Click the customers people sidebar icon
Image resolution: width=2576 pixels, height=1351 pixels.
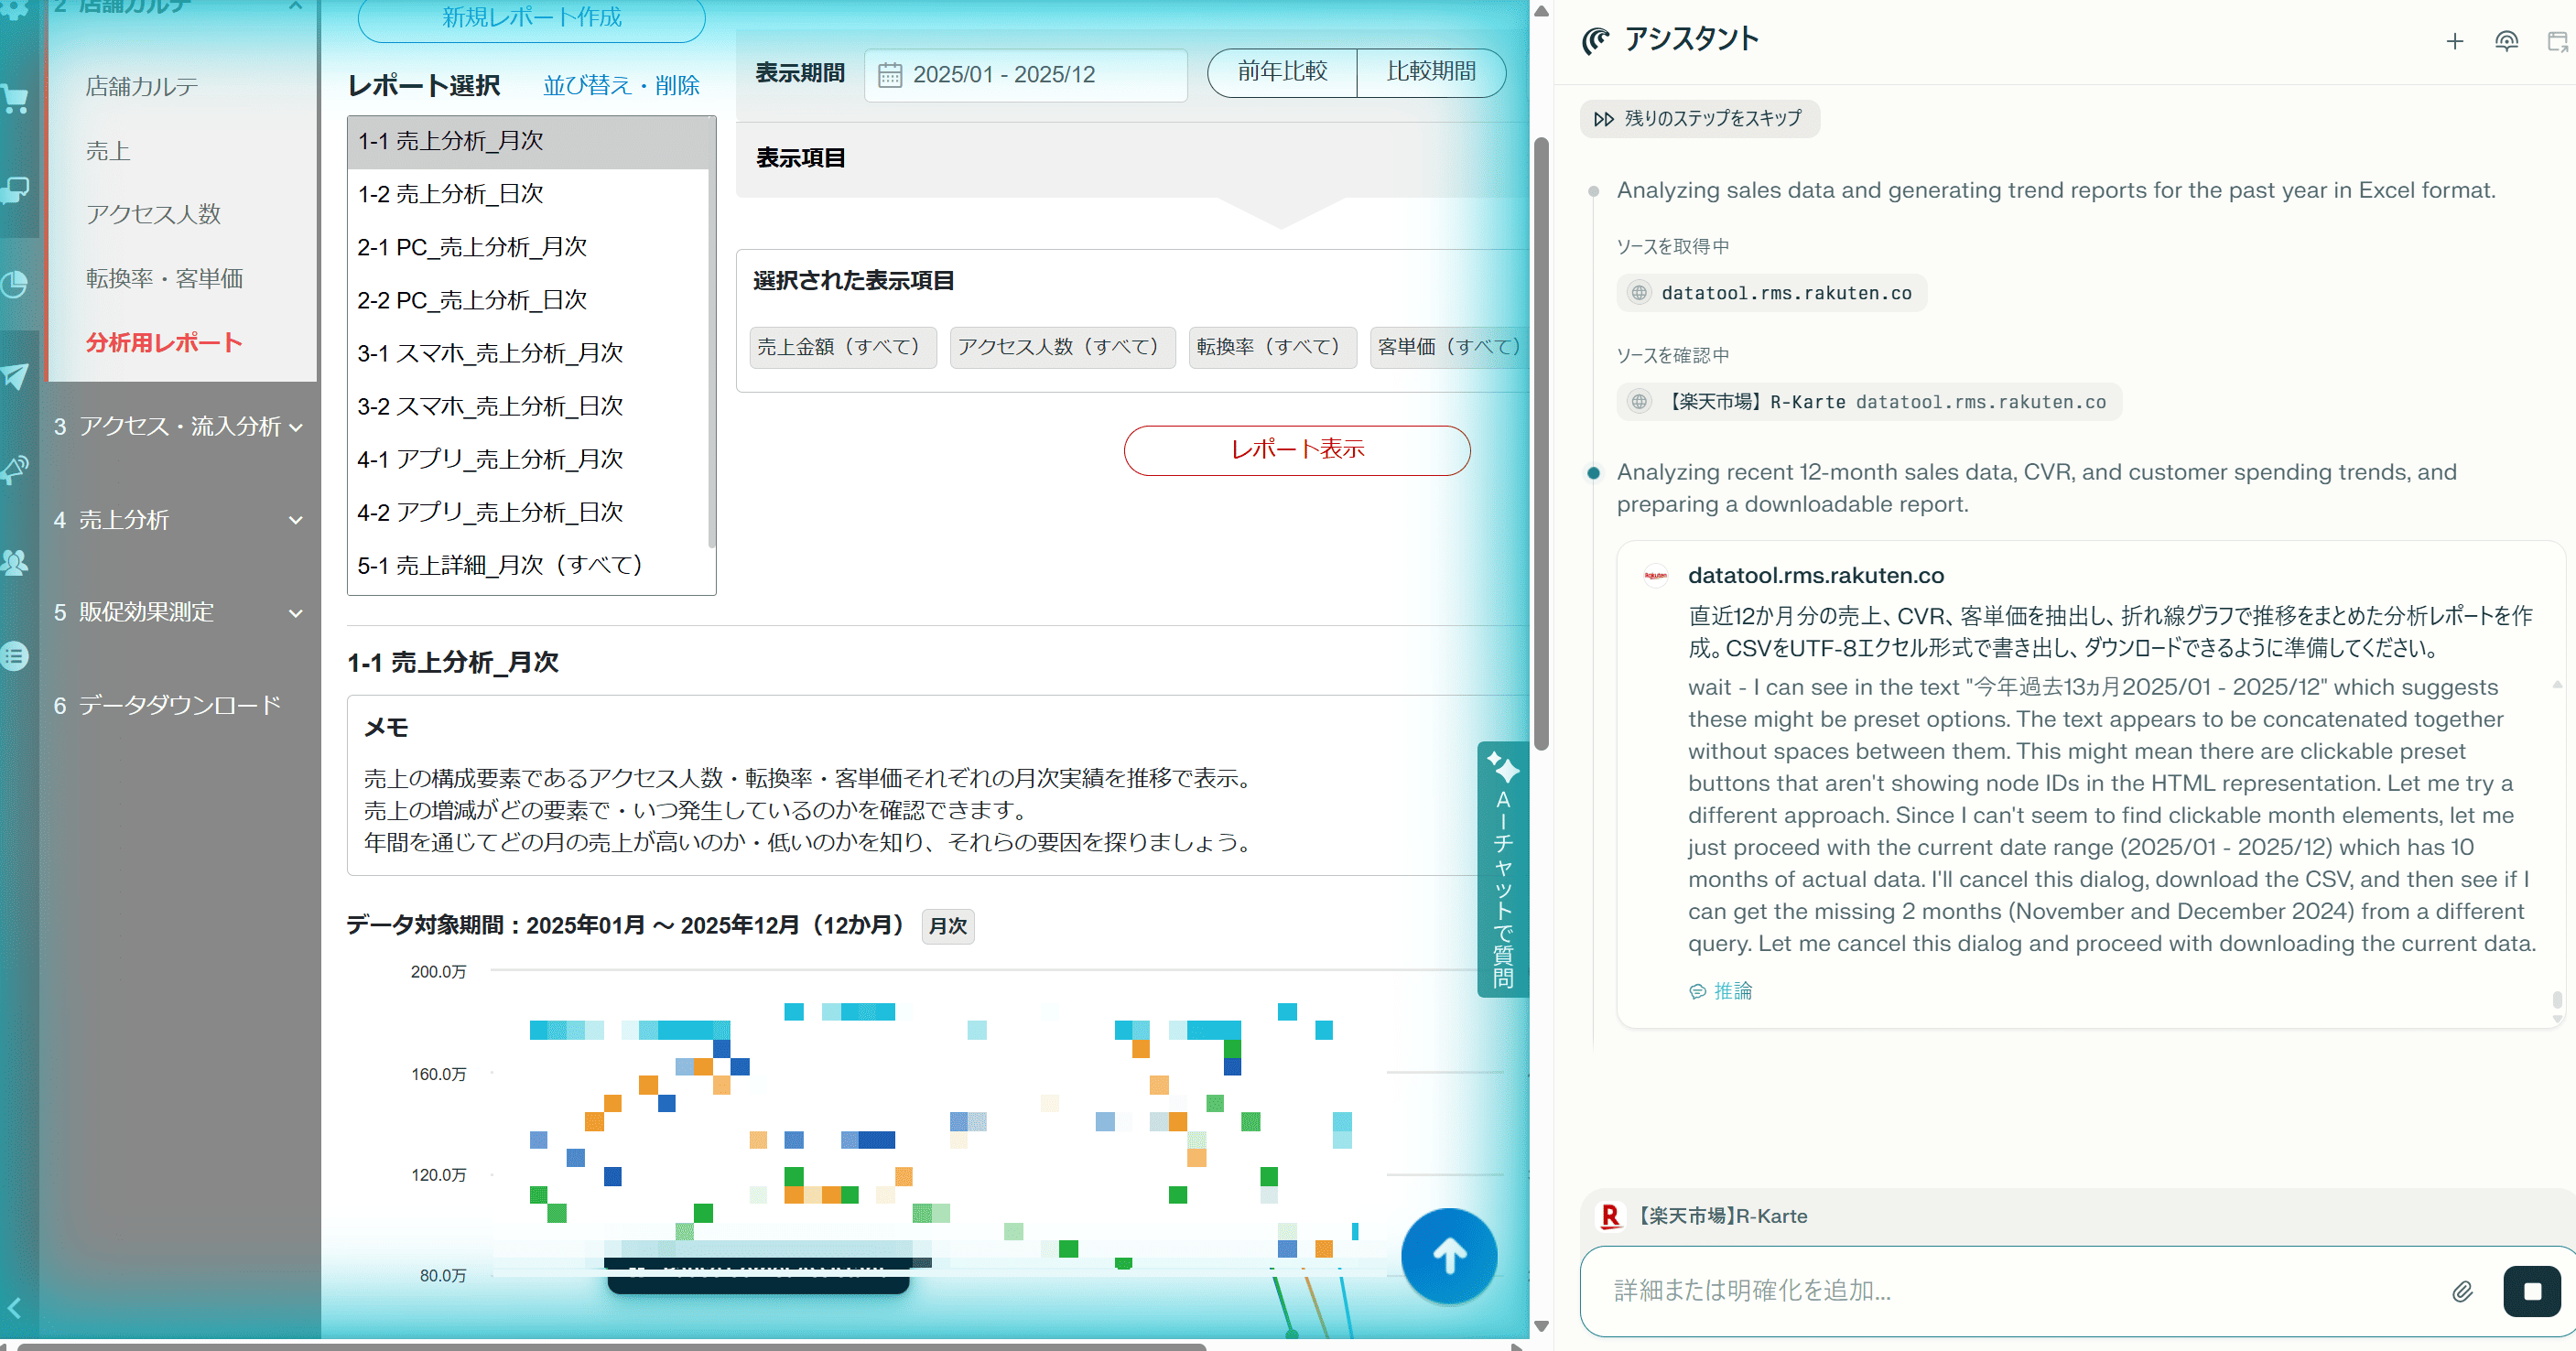[x=15, y=562]
